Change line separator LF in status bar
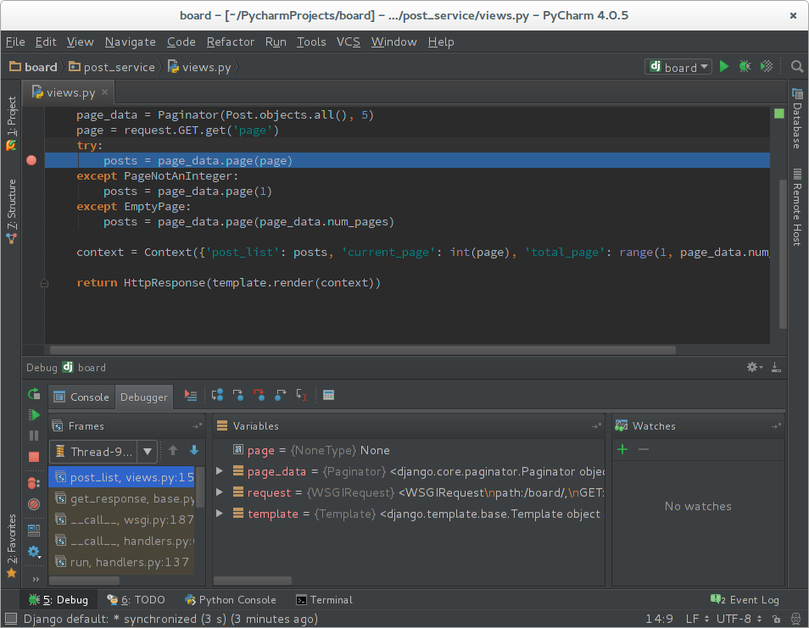Viewport: 809px width, 628px height. (697, 618)
